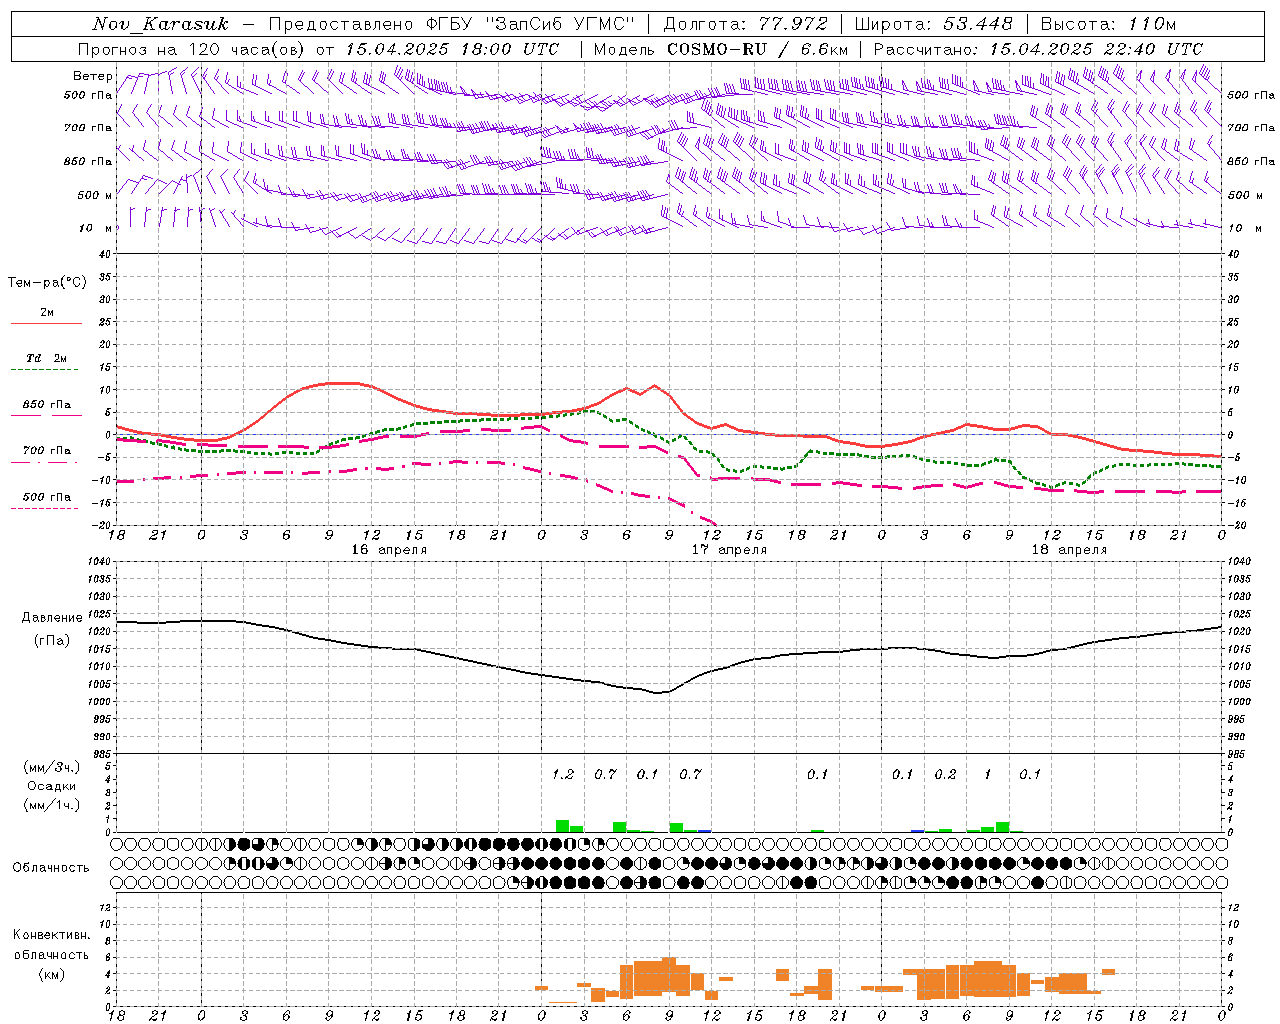Click the Долгота: 77.972 header value
The height and width of the screenshot is (1024, 1280).
click(x=745, y=24)
